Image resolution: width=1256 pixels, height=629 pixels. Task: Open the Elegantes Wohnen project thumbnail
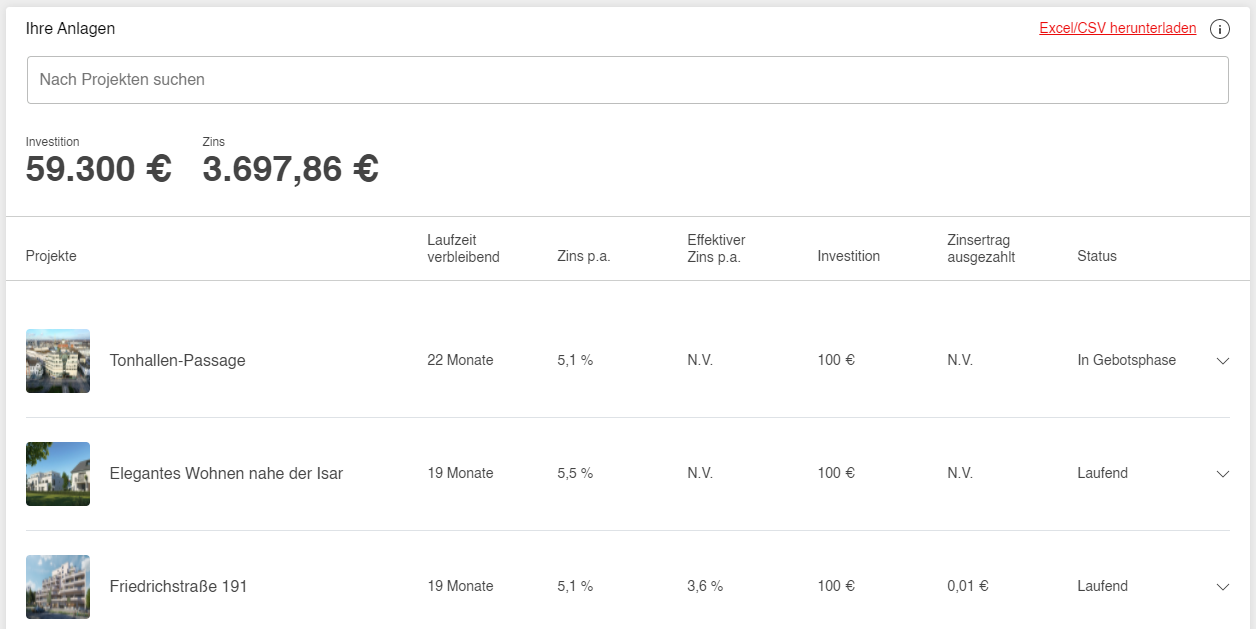point(58,474)
